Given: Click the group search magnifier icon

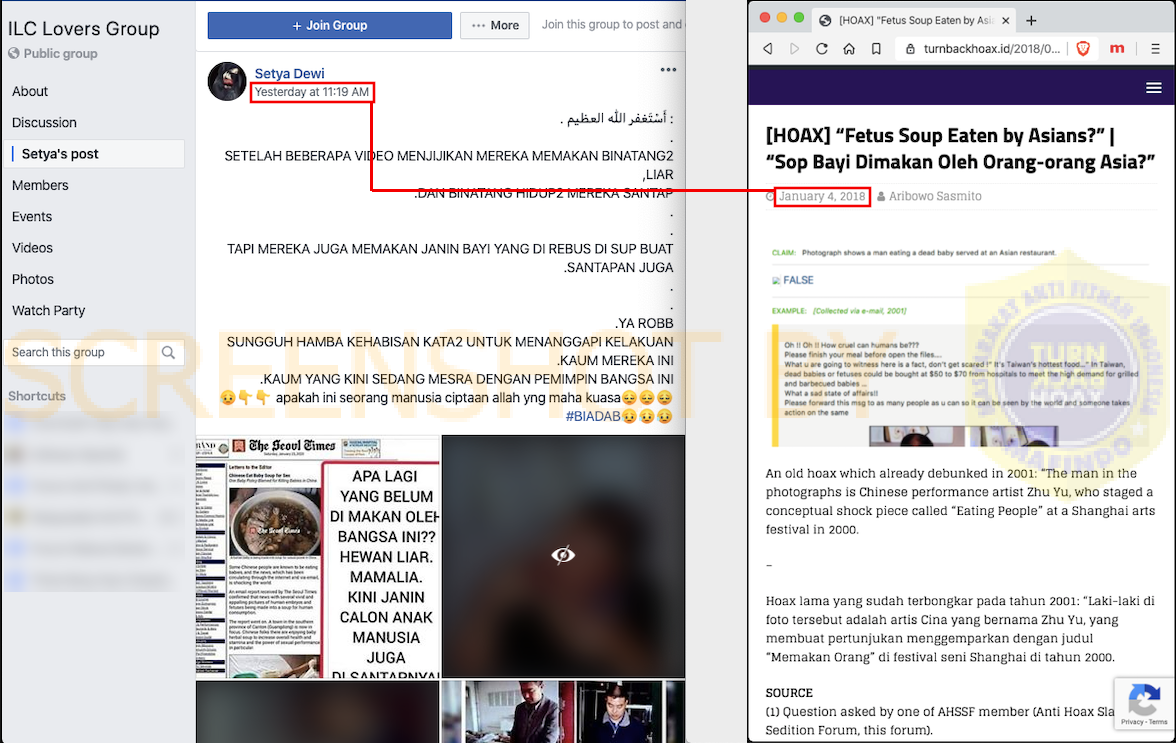Looking at the screenshot, I should (169, 352).
